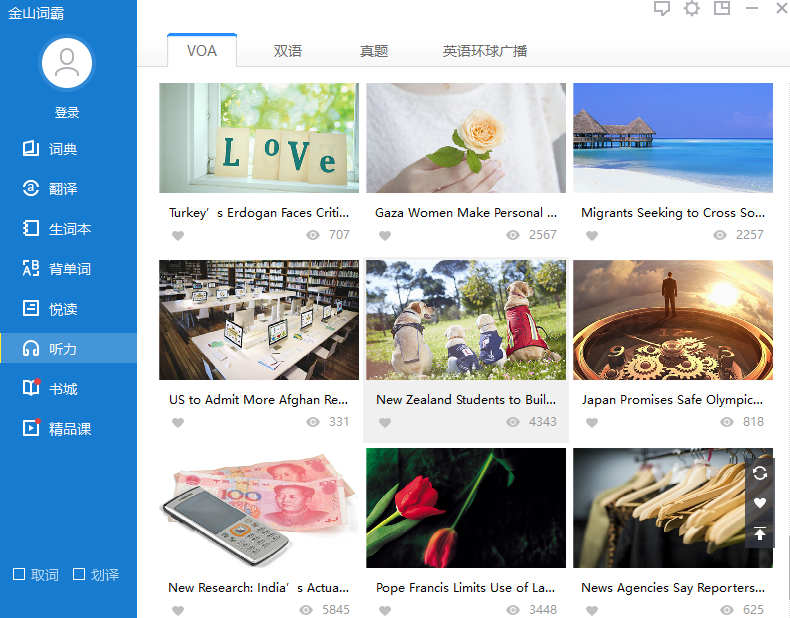
Task: Open the 书城 bookstore section
Action: (x=62, y=389)
